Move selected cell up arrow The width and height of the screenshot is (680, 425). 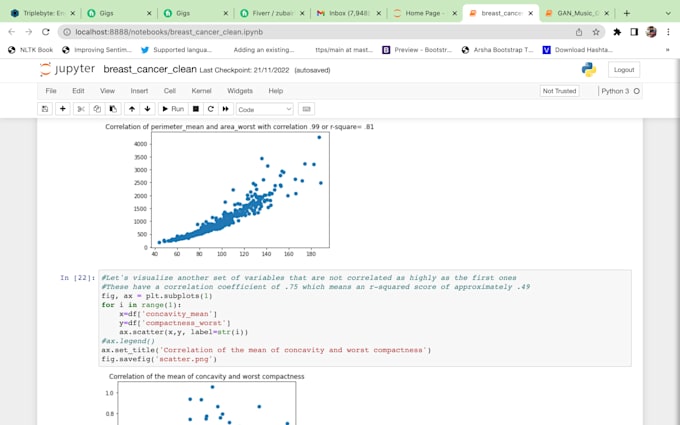(x=132, y=109)
